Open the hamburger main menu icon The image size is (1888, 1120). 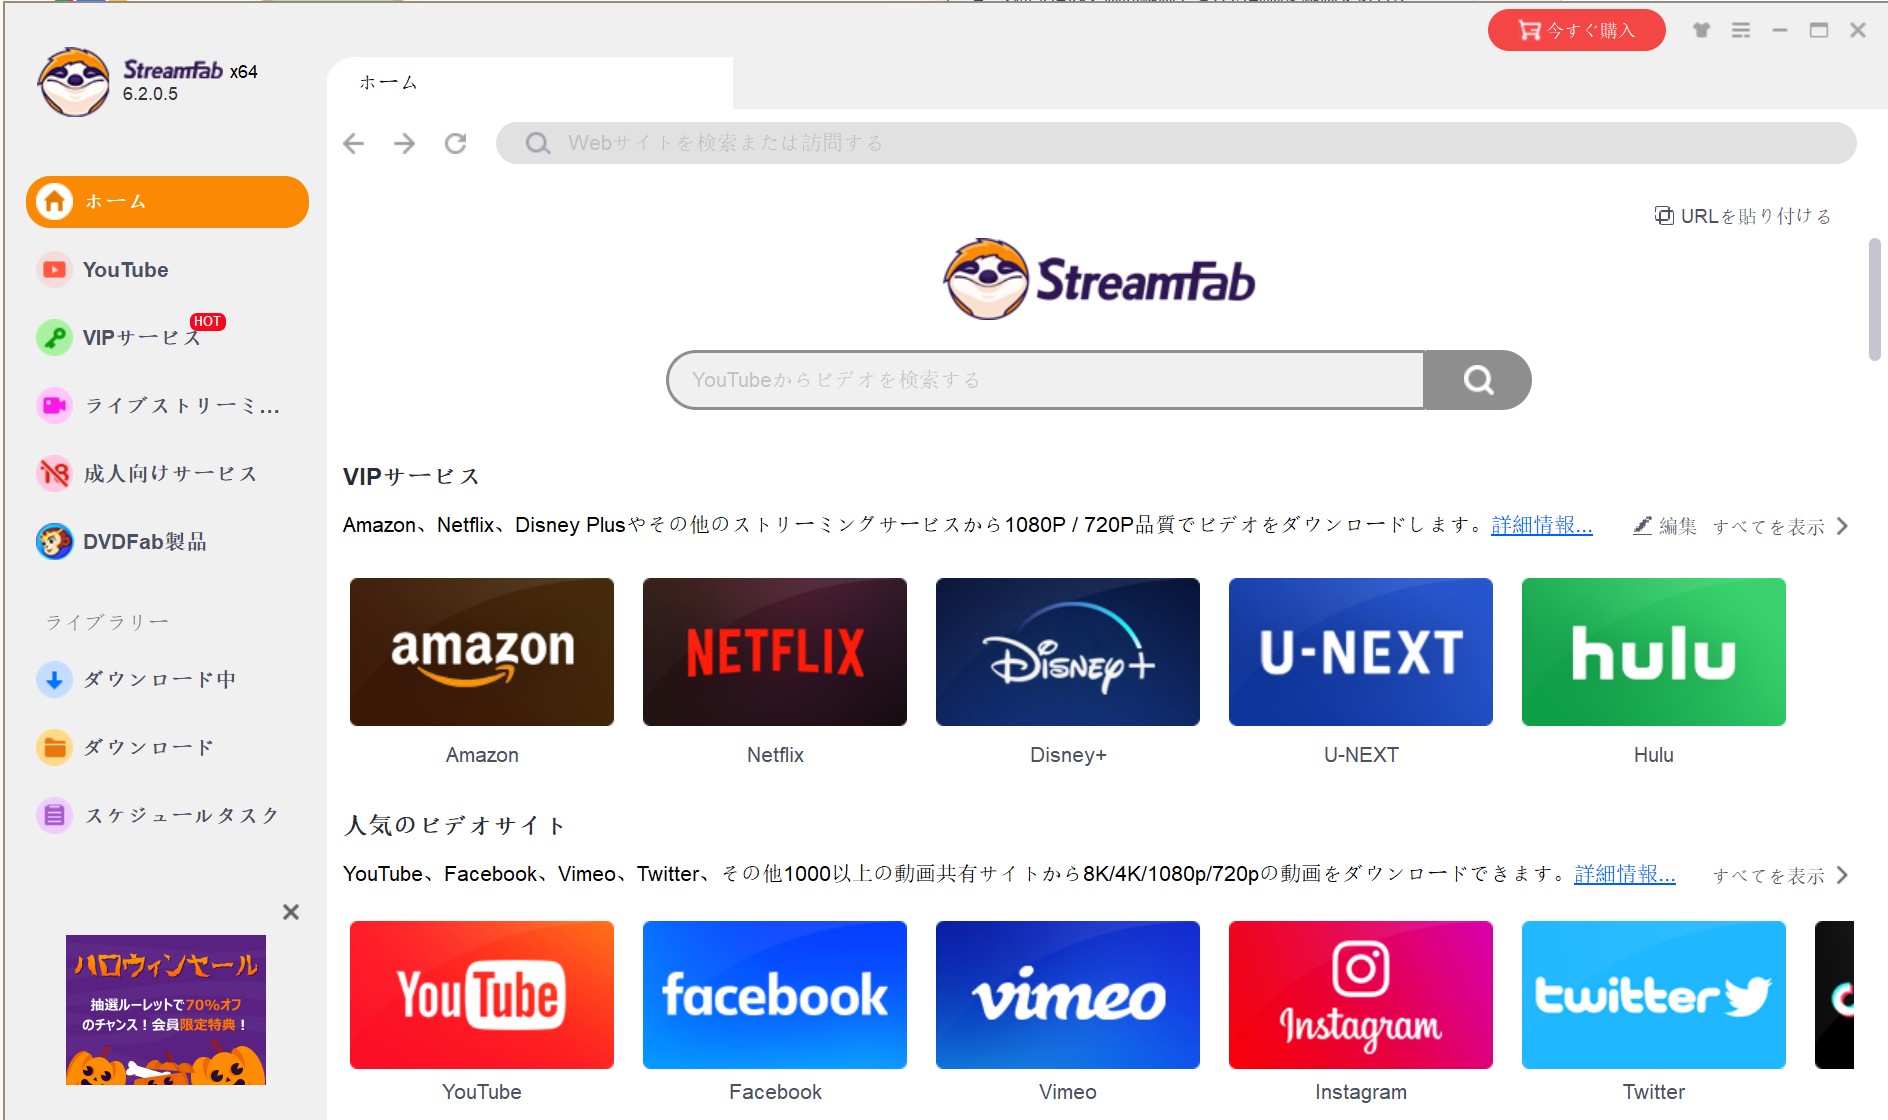point(1741,30)
